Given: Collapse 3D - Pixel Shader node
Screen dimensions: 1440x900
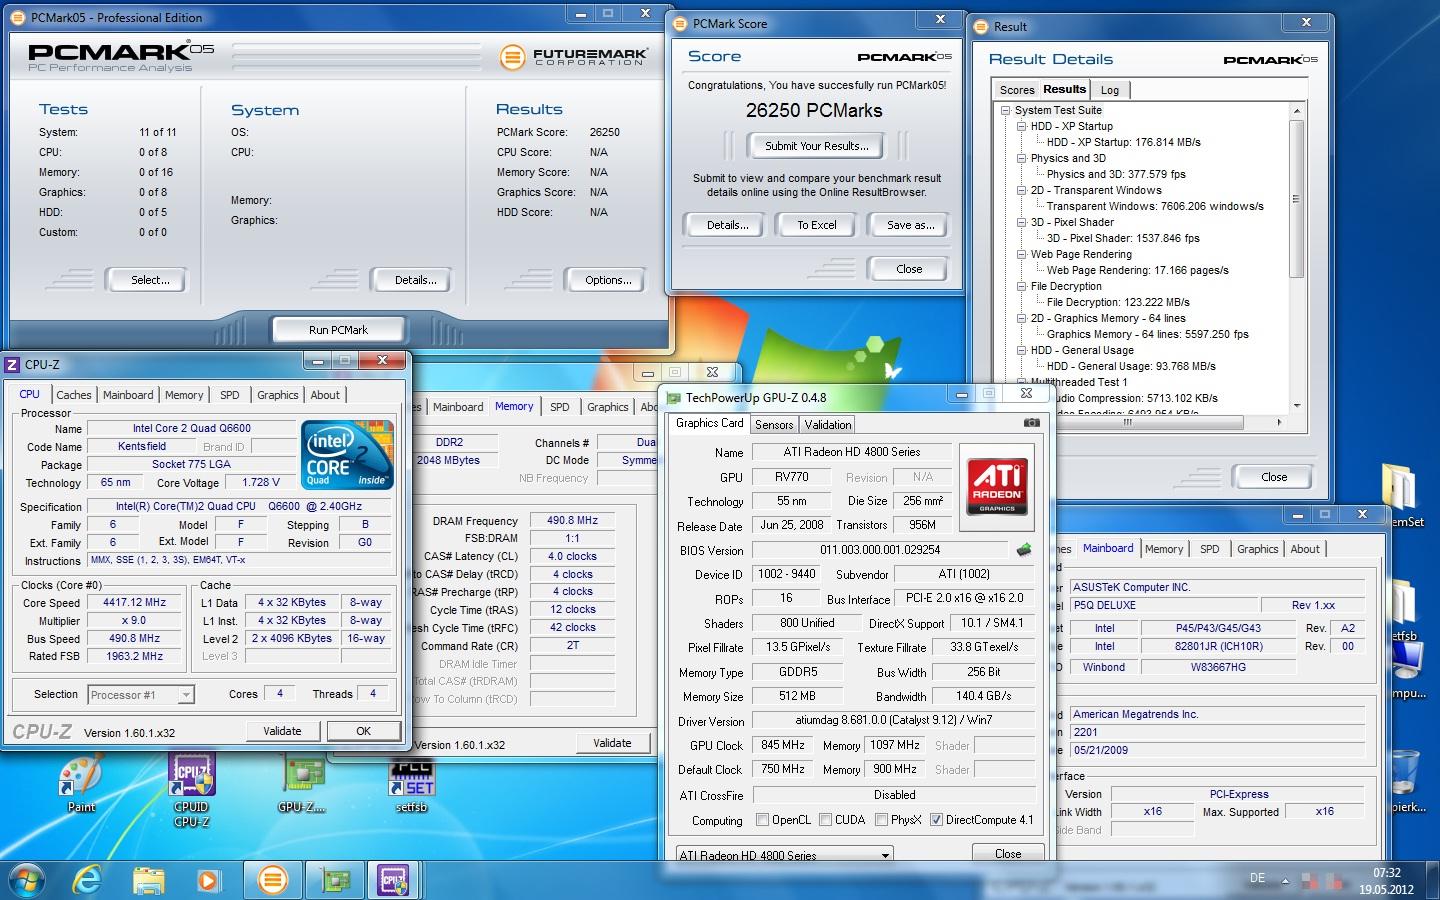Looking at the screenshot, I should 1022,222.
